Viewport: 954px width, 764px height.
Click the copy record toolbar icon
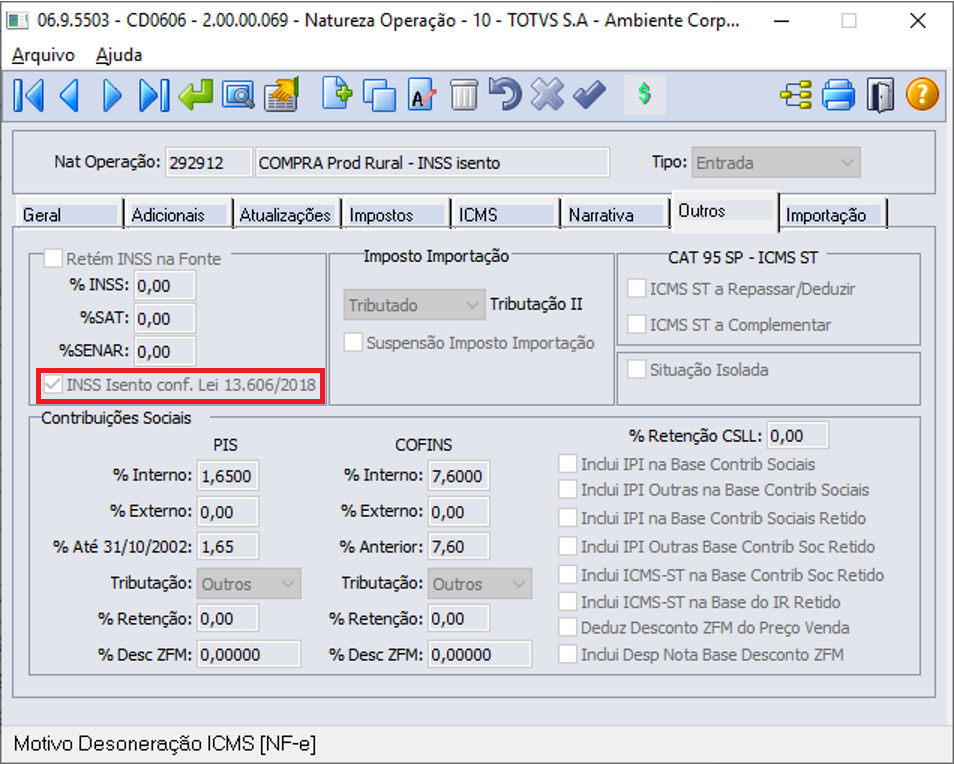click(x=379, y=96)
